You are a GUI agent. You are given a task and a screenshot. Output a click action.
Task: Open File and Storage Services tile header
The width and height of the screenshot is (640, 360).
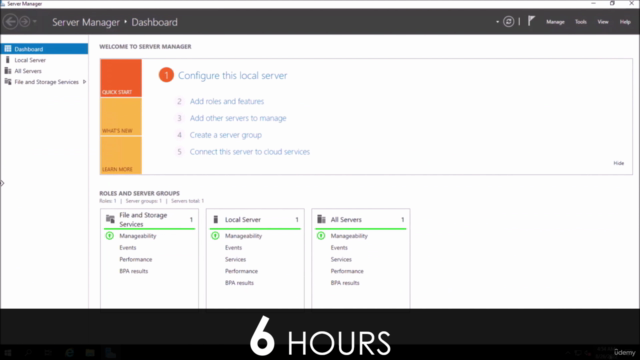pyautogui.click(x=149, y=220)
